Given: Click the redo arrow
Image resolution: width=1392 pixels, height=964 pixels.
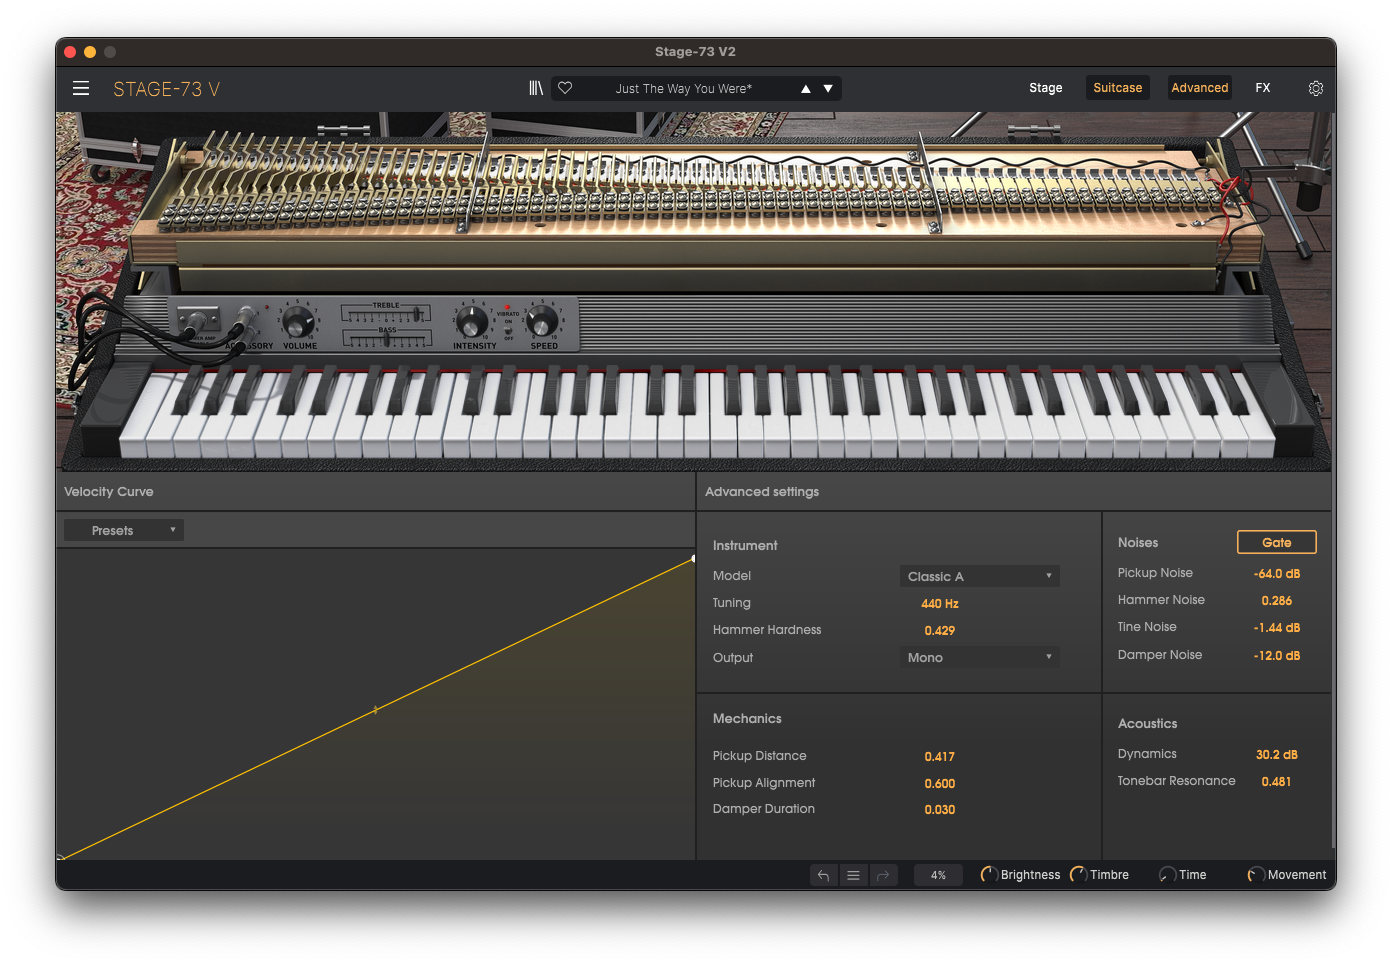Looking at the screenshot, I should [883, 875].
